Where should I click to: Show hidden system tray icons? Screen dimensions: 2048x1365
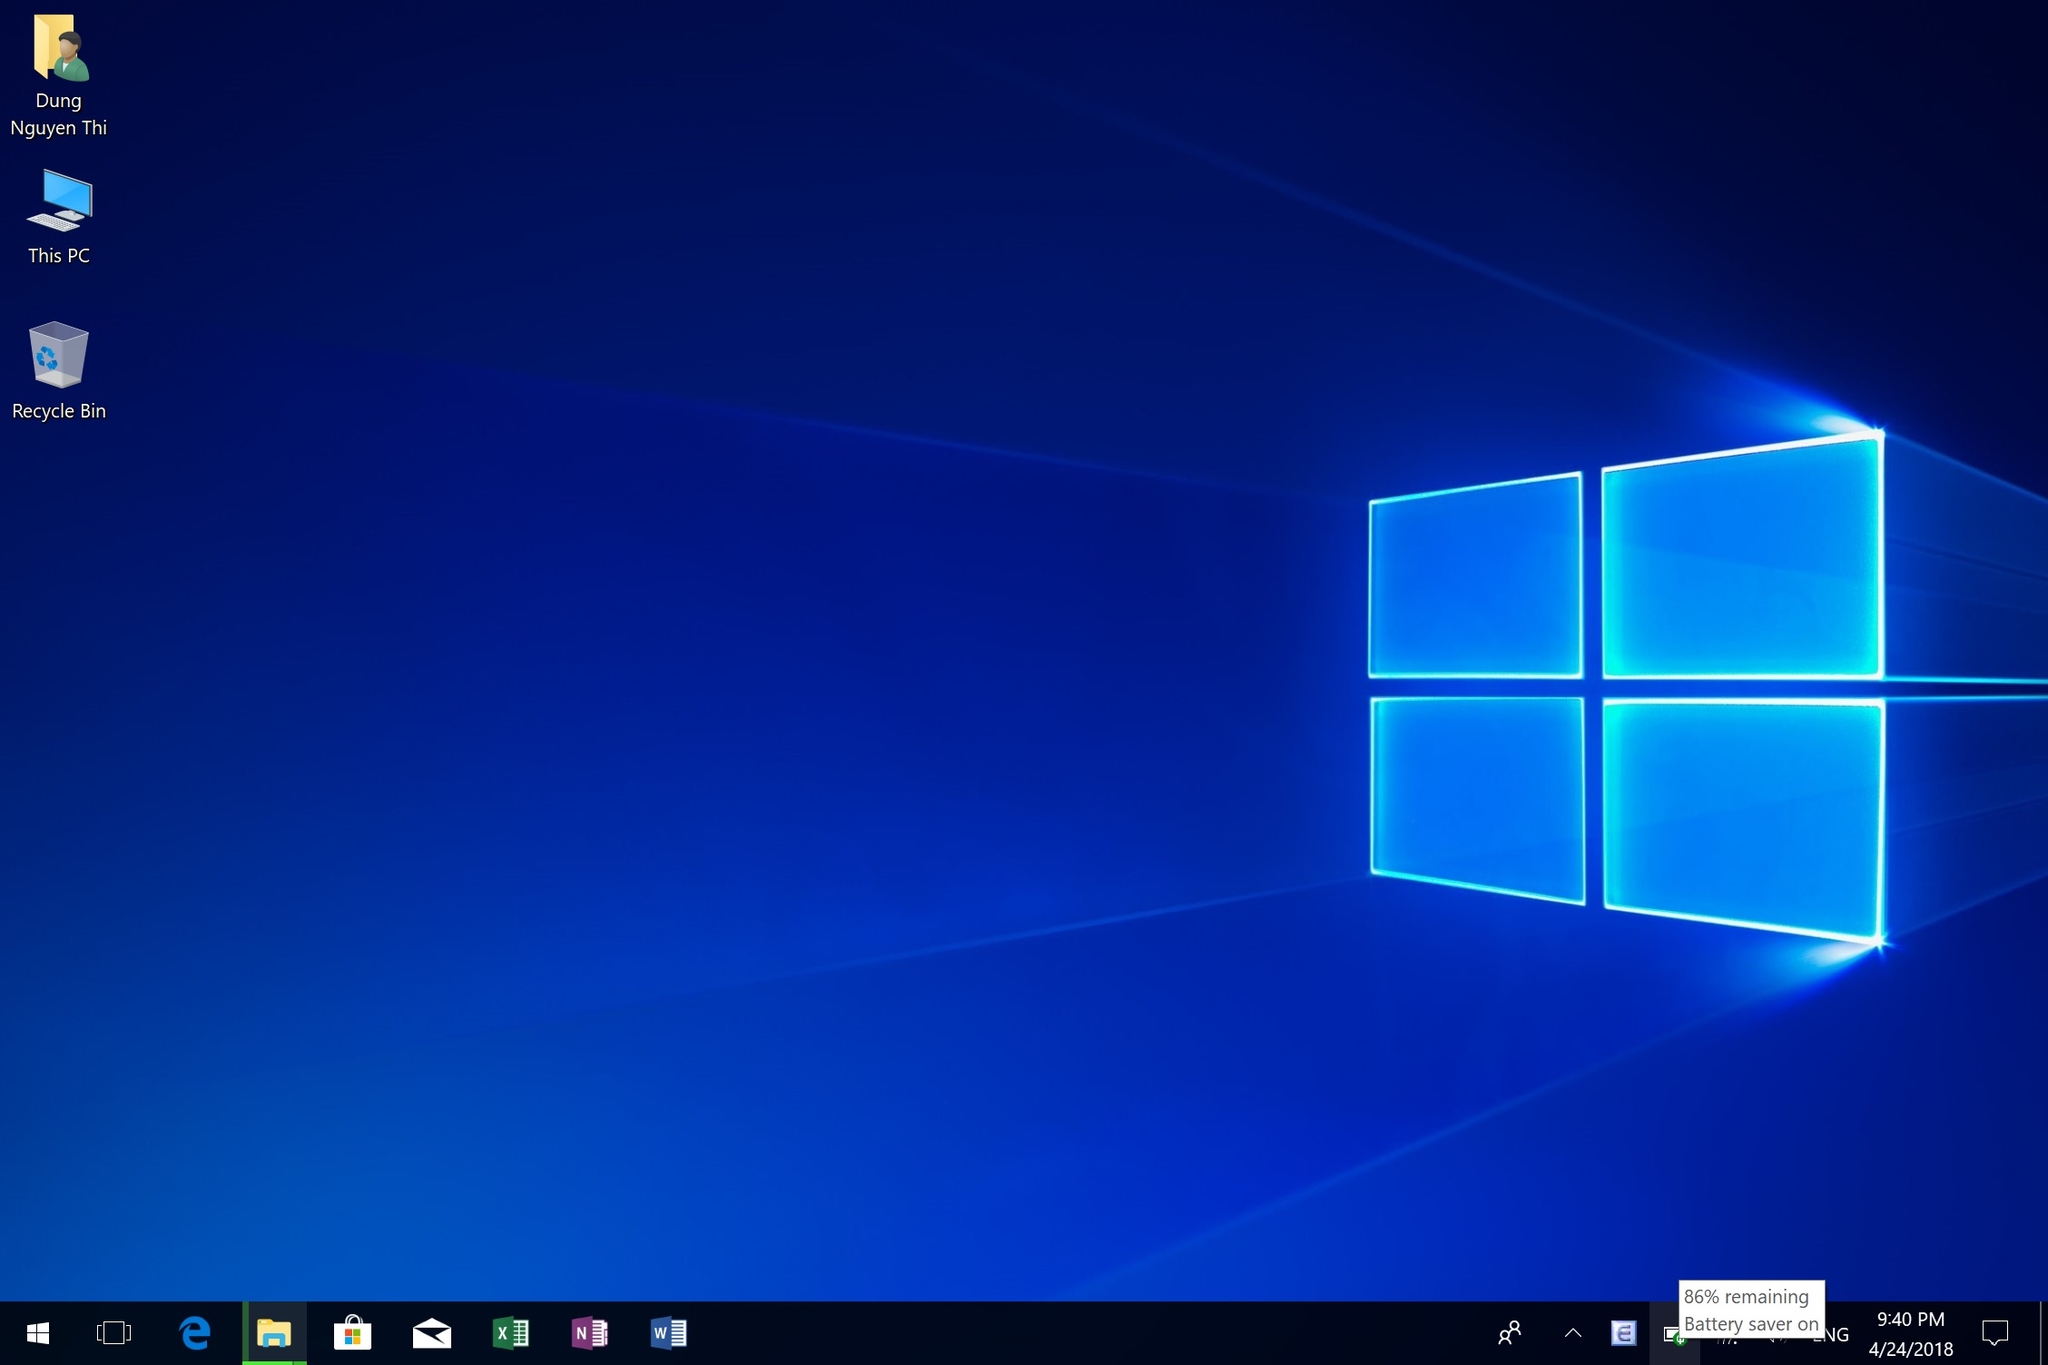1572,1333
